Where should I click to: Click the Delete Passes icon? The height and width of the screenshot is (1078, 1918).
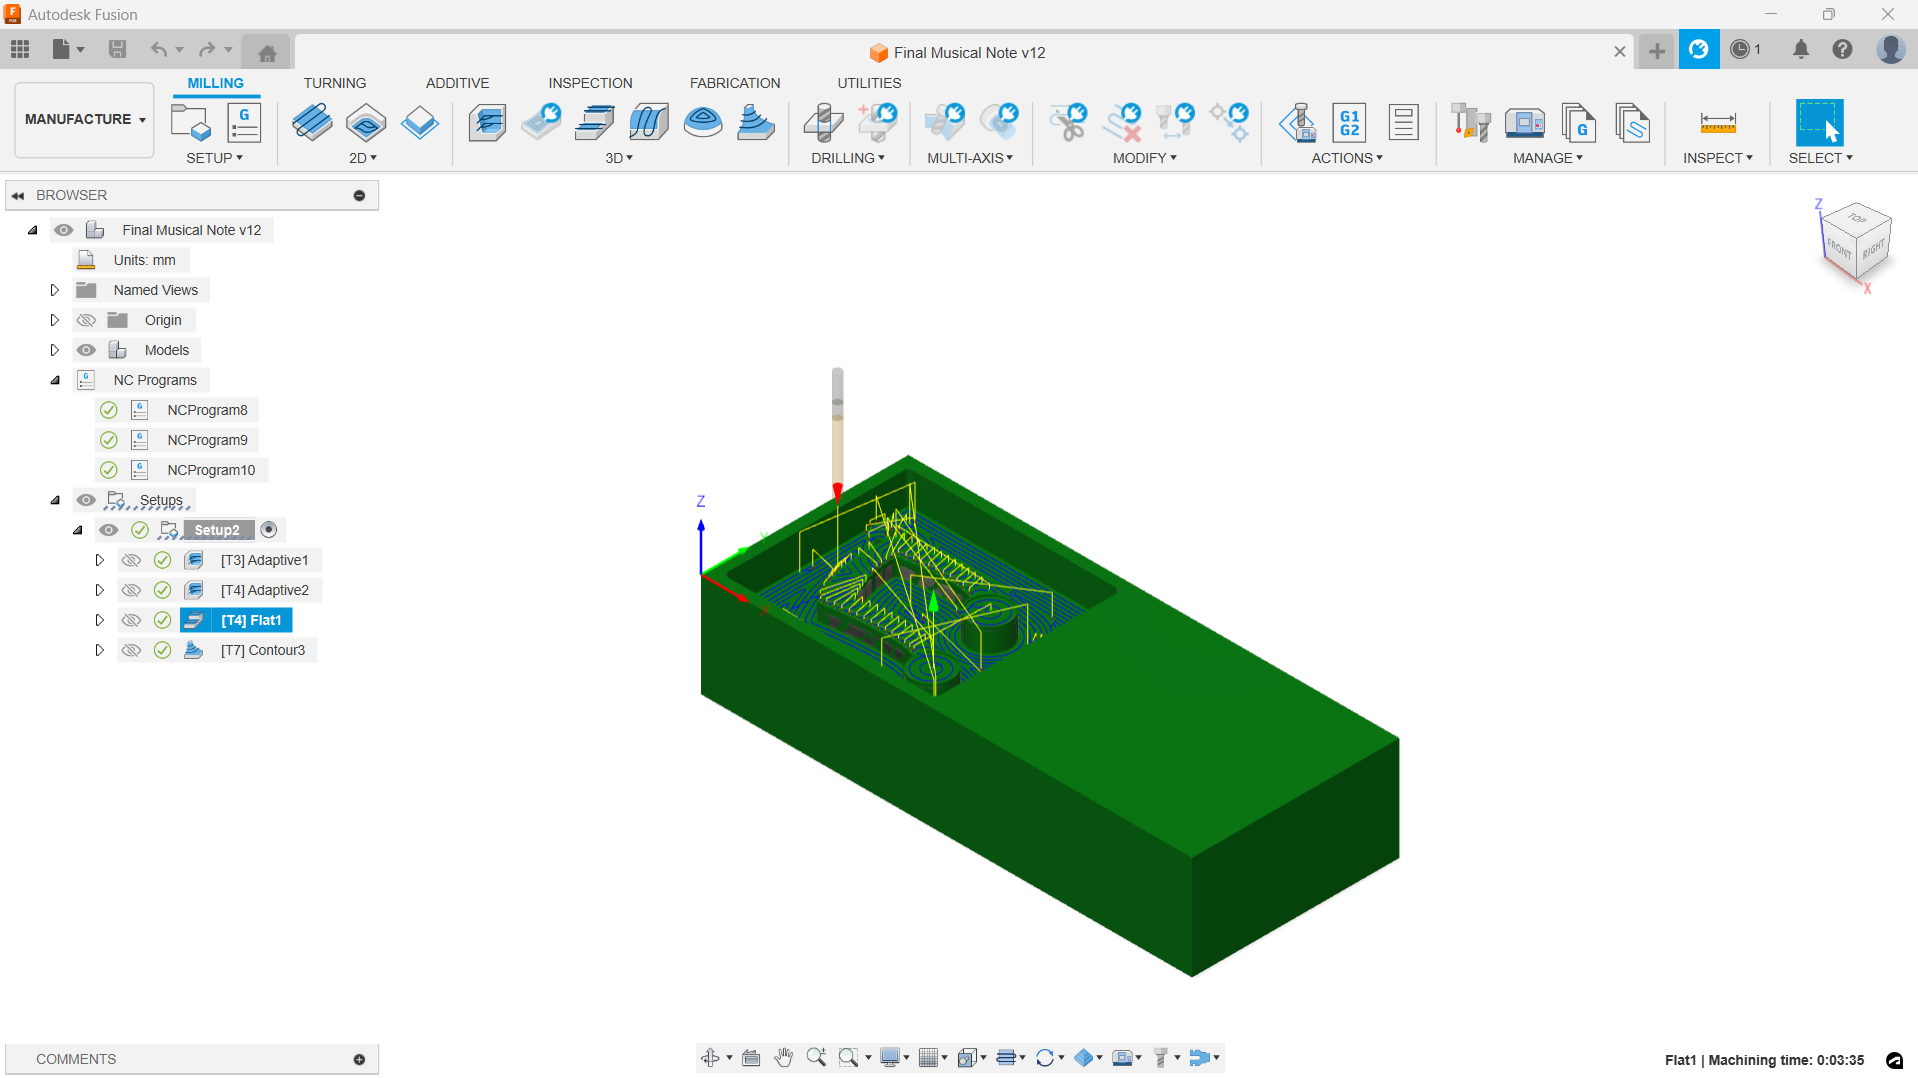[x=1122, y=122]
